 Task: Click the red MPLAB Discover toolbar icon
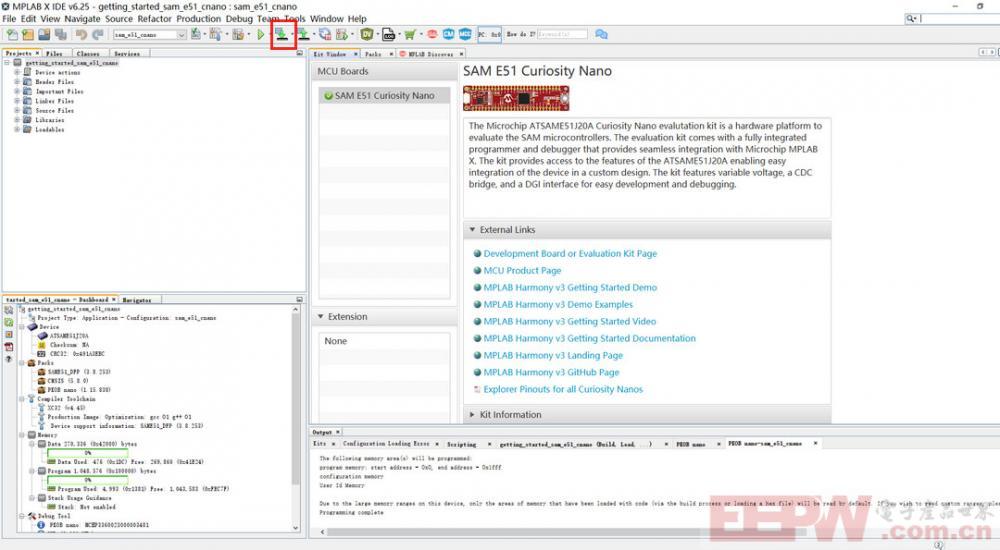(x=432, y=34)
